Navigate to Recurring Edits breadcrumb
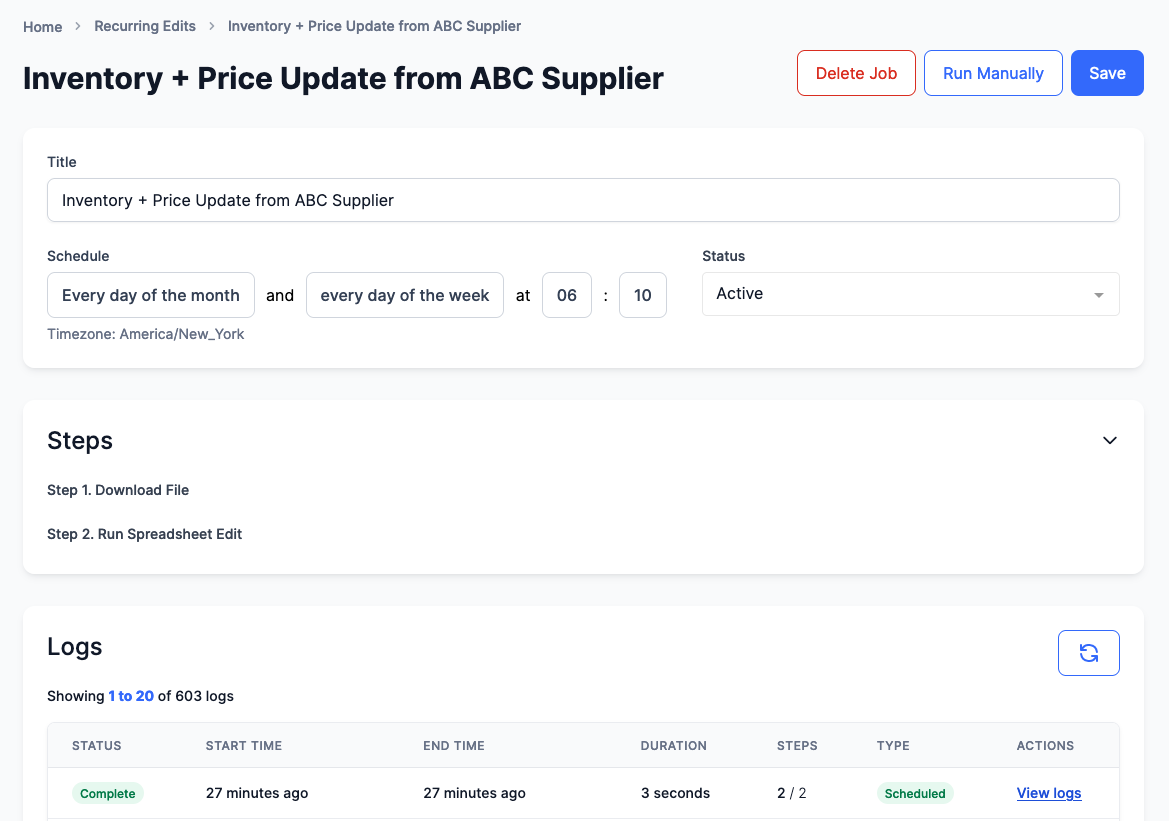Viewport: 1169px width, 821px height. (145, 26)
